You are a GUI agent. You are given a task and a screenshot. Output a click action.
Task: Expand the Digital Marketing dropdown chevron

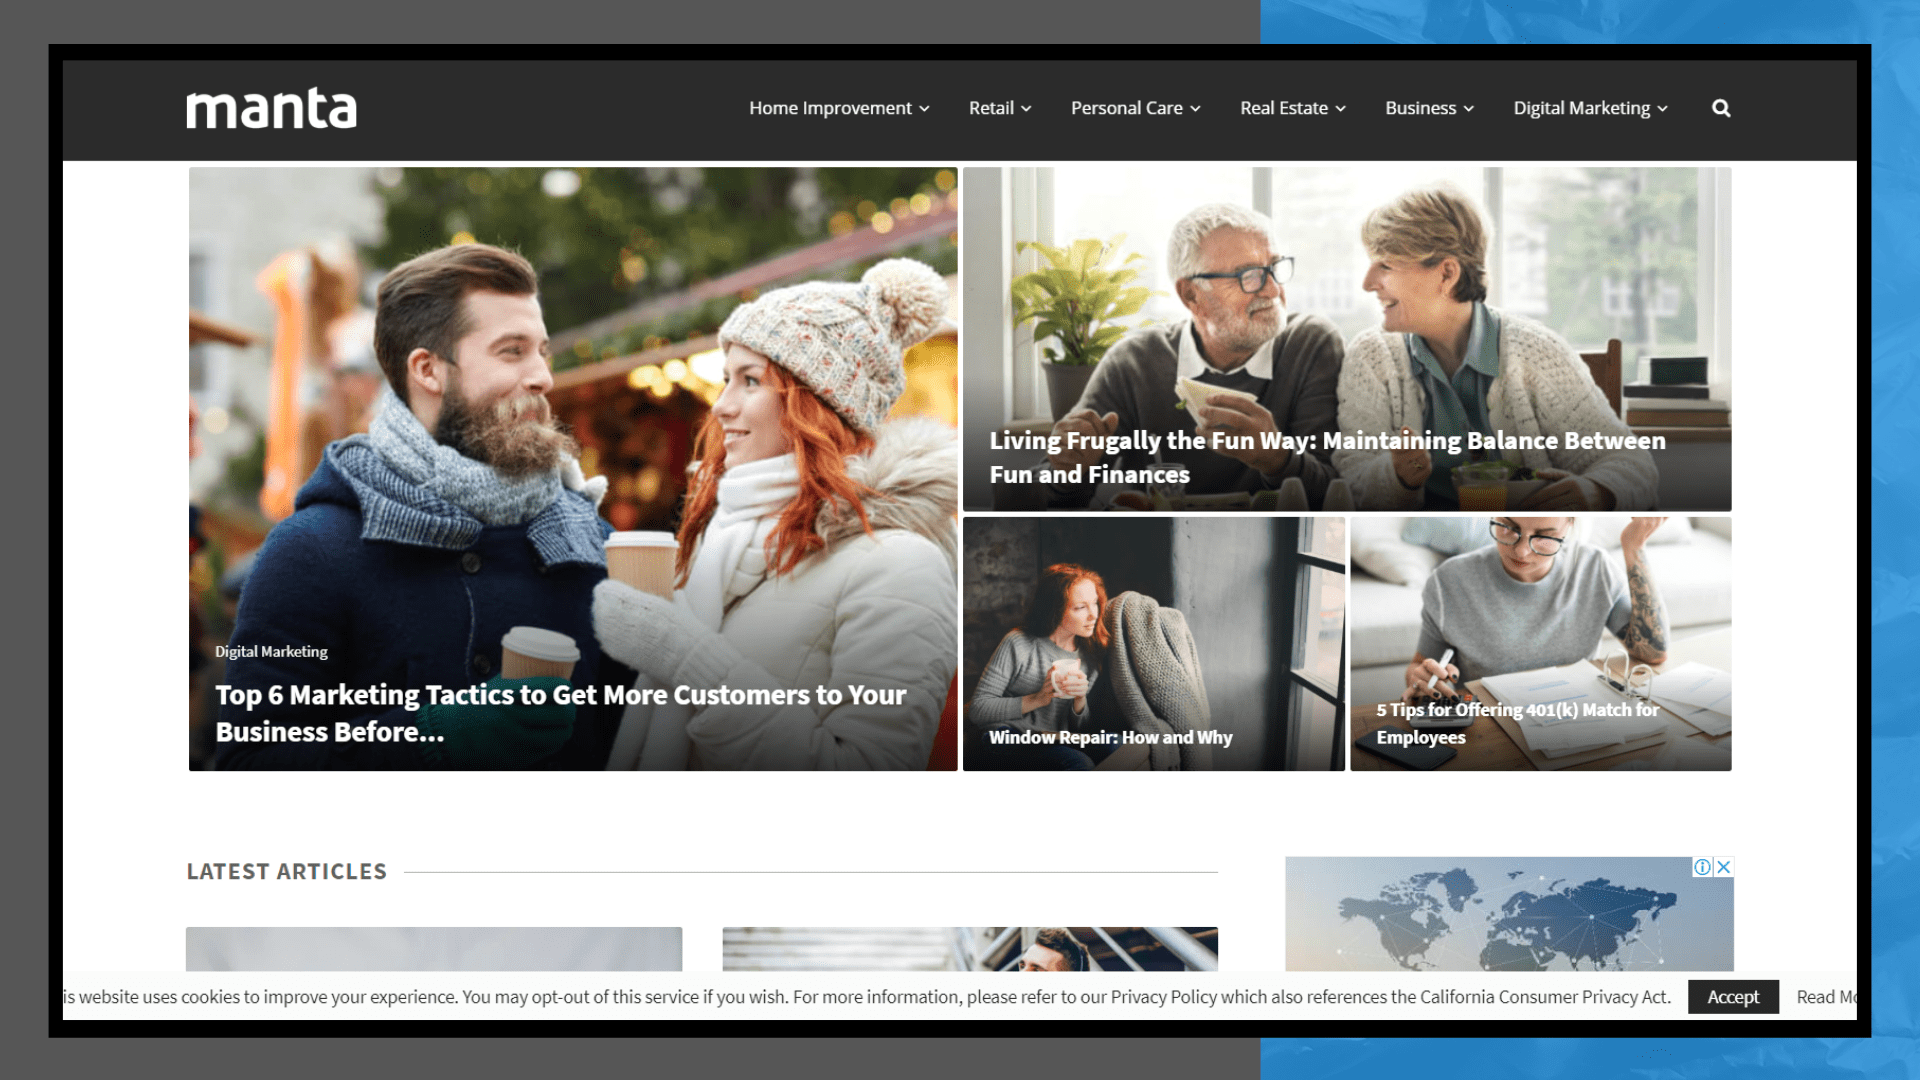coord(1662,108)
